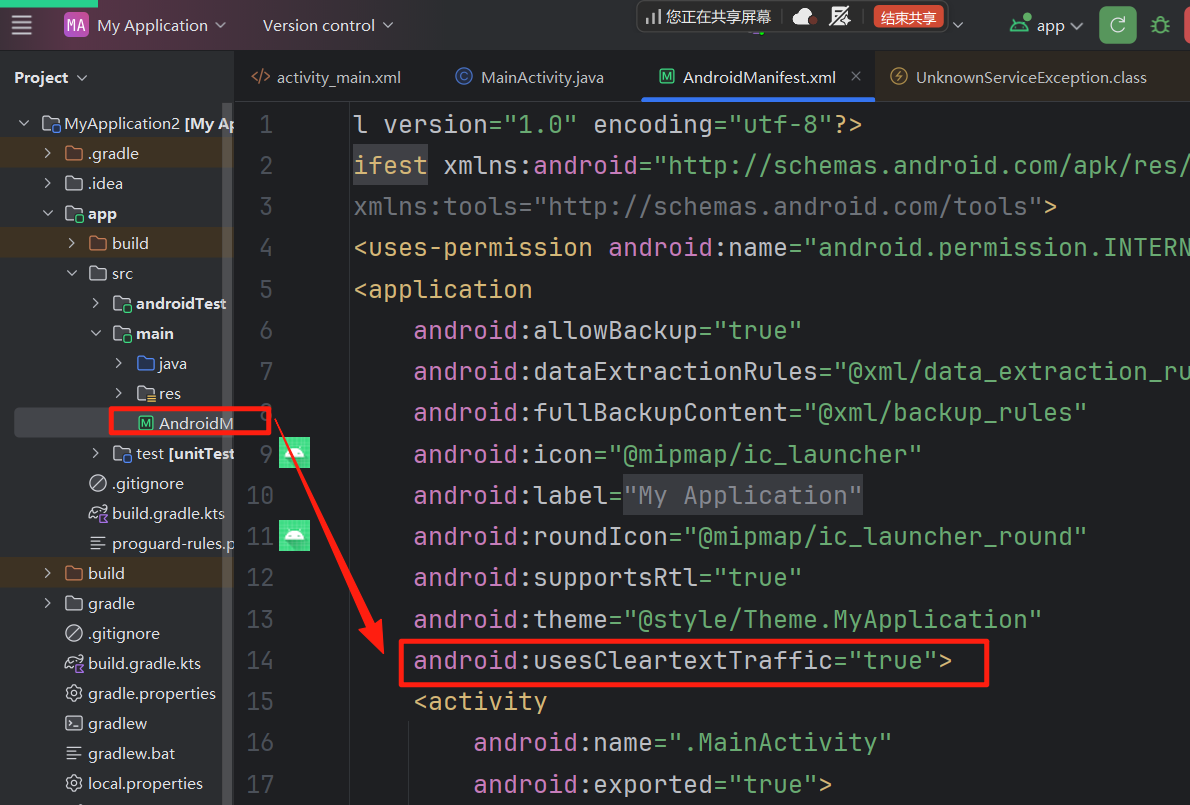Select the root-level build folder
The image size is (1190, 805).
click(95, 573)
